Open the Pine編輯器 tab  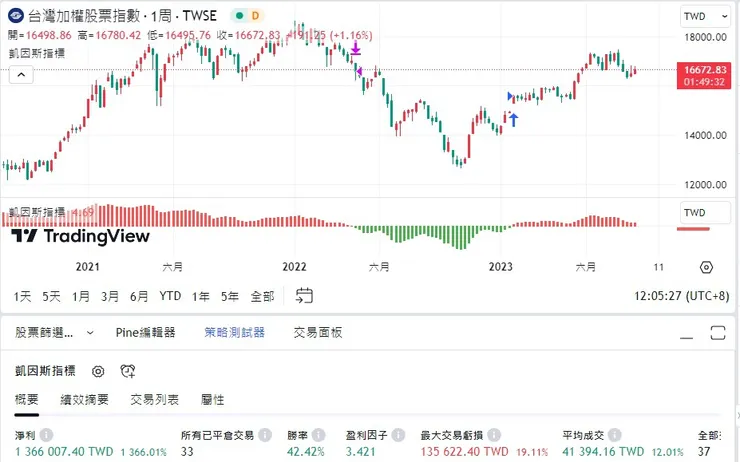pyautogui.click(x=145, y=333)
